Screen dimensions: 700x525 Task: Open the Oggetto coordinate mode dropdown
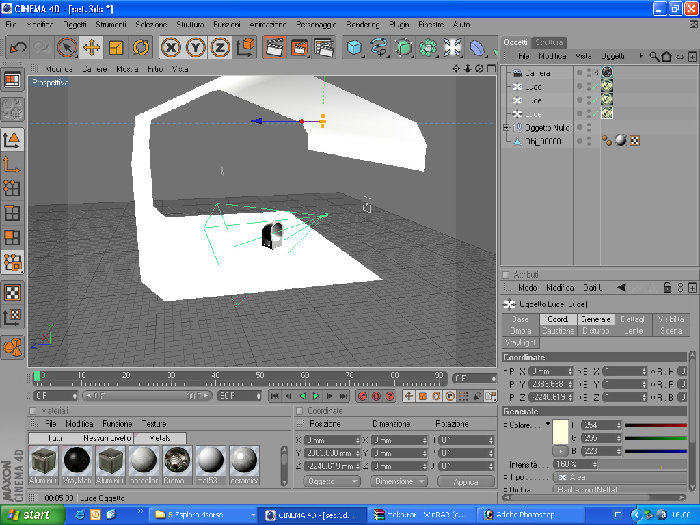[x=332, y=481]
